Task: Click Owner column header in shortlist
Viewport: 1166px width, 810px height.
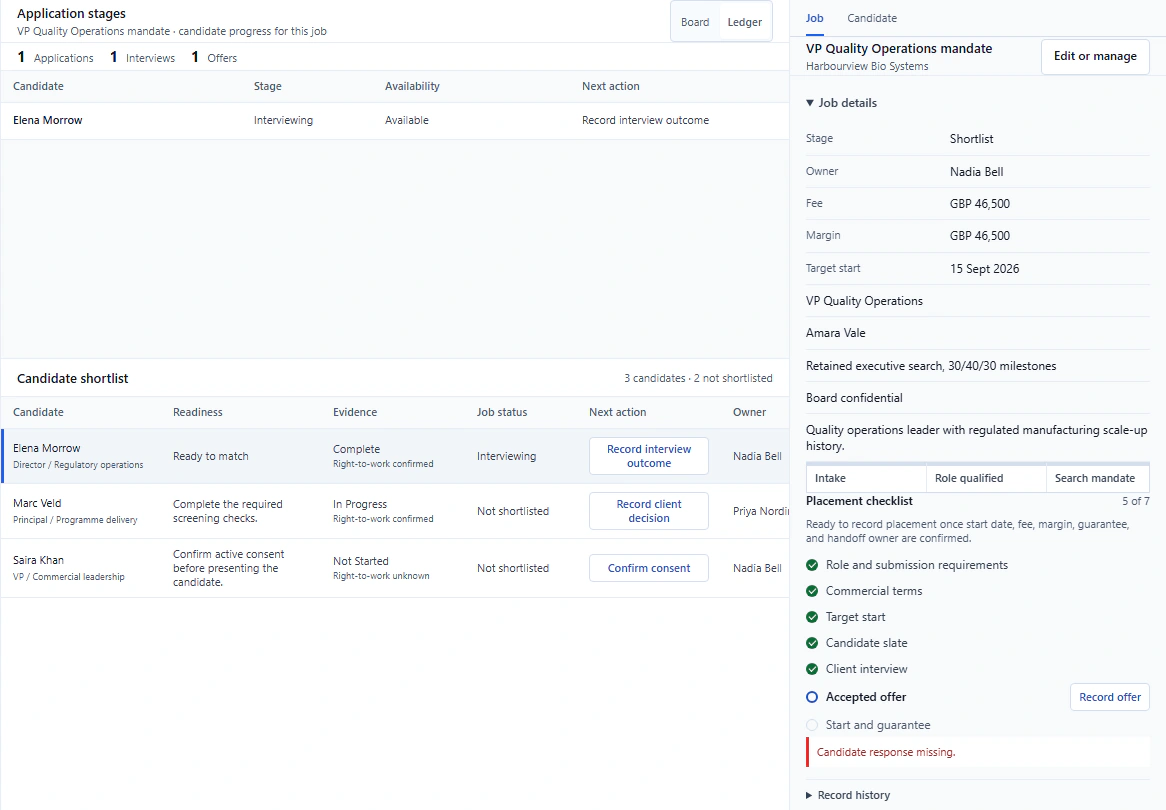Action: 749,412
